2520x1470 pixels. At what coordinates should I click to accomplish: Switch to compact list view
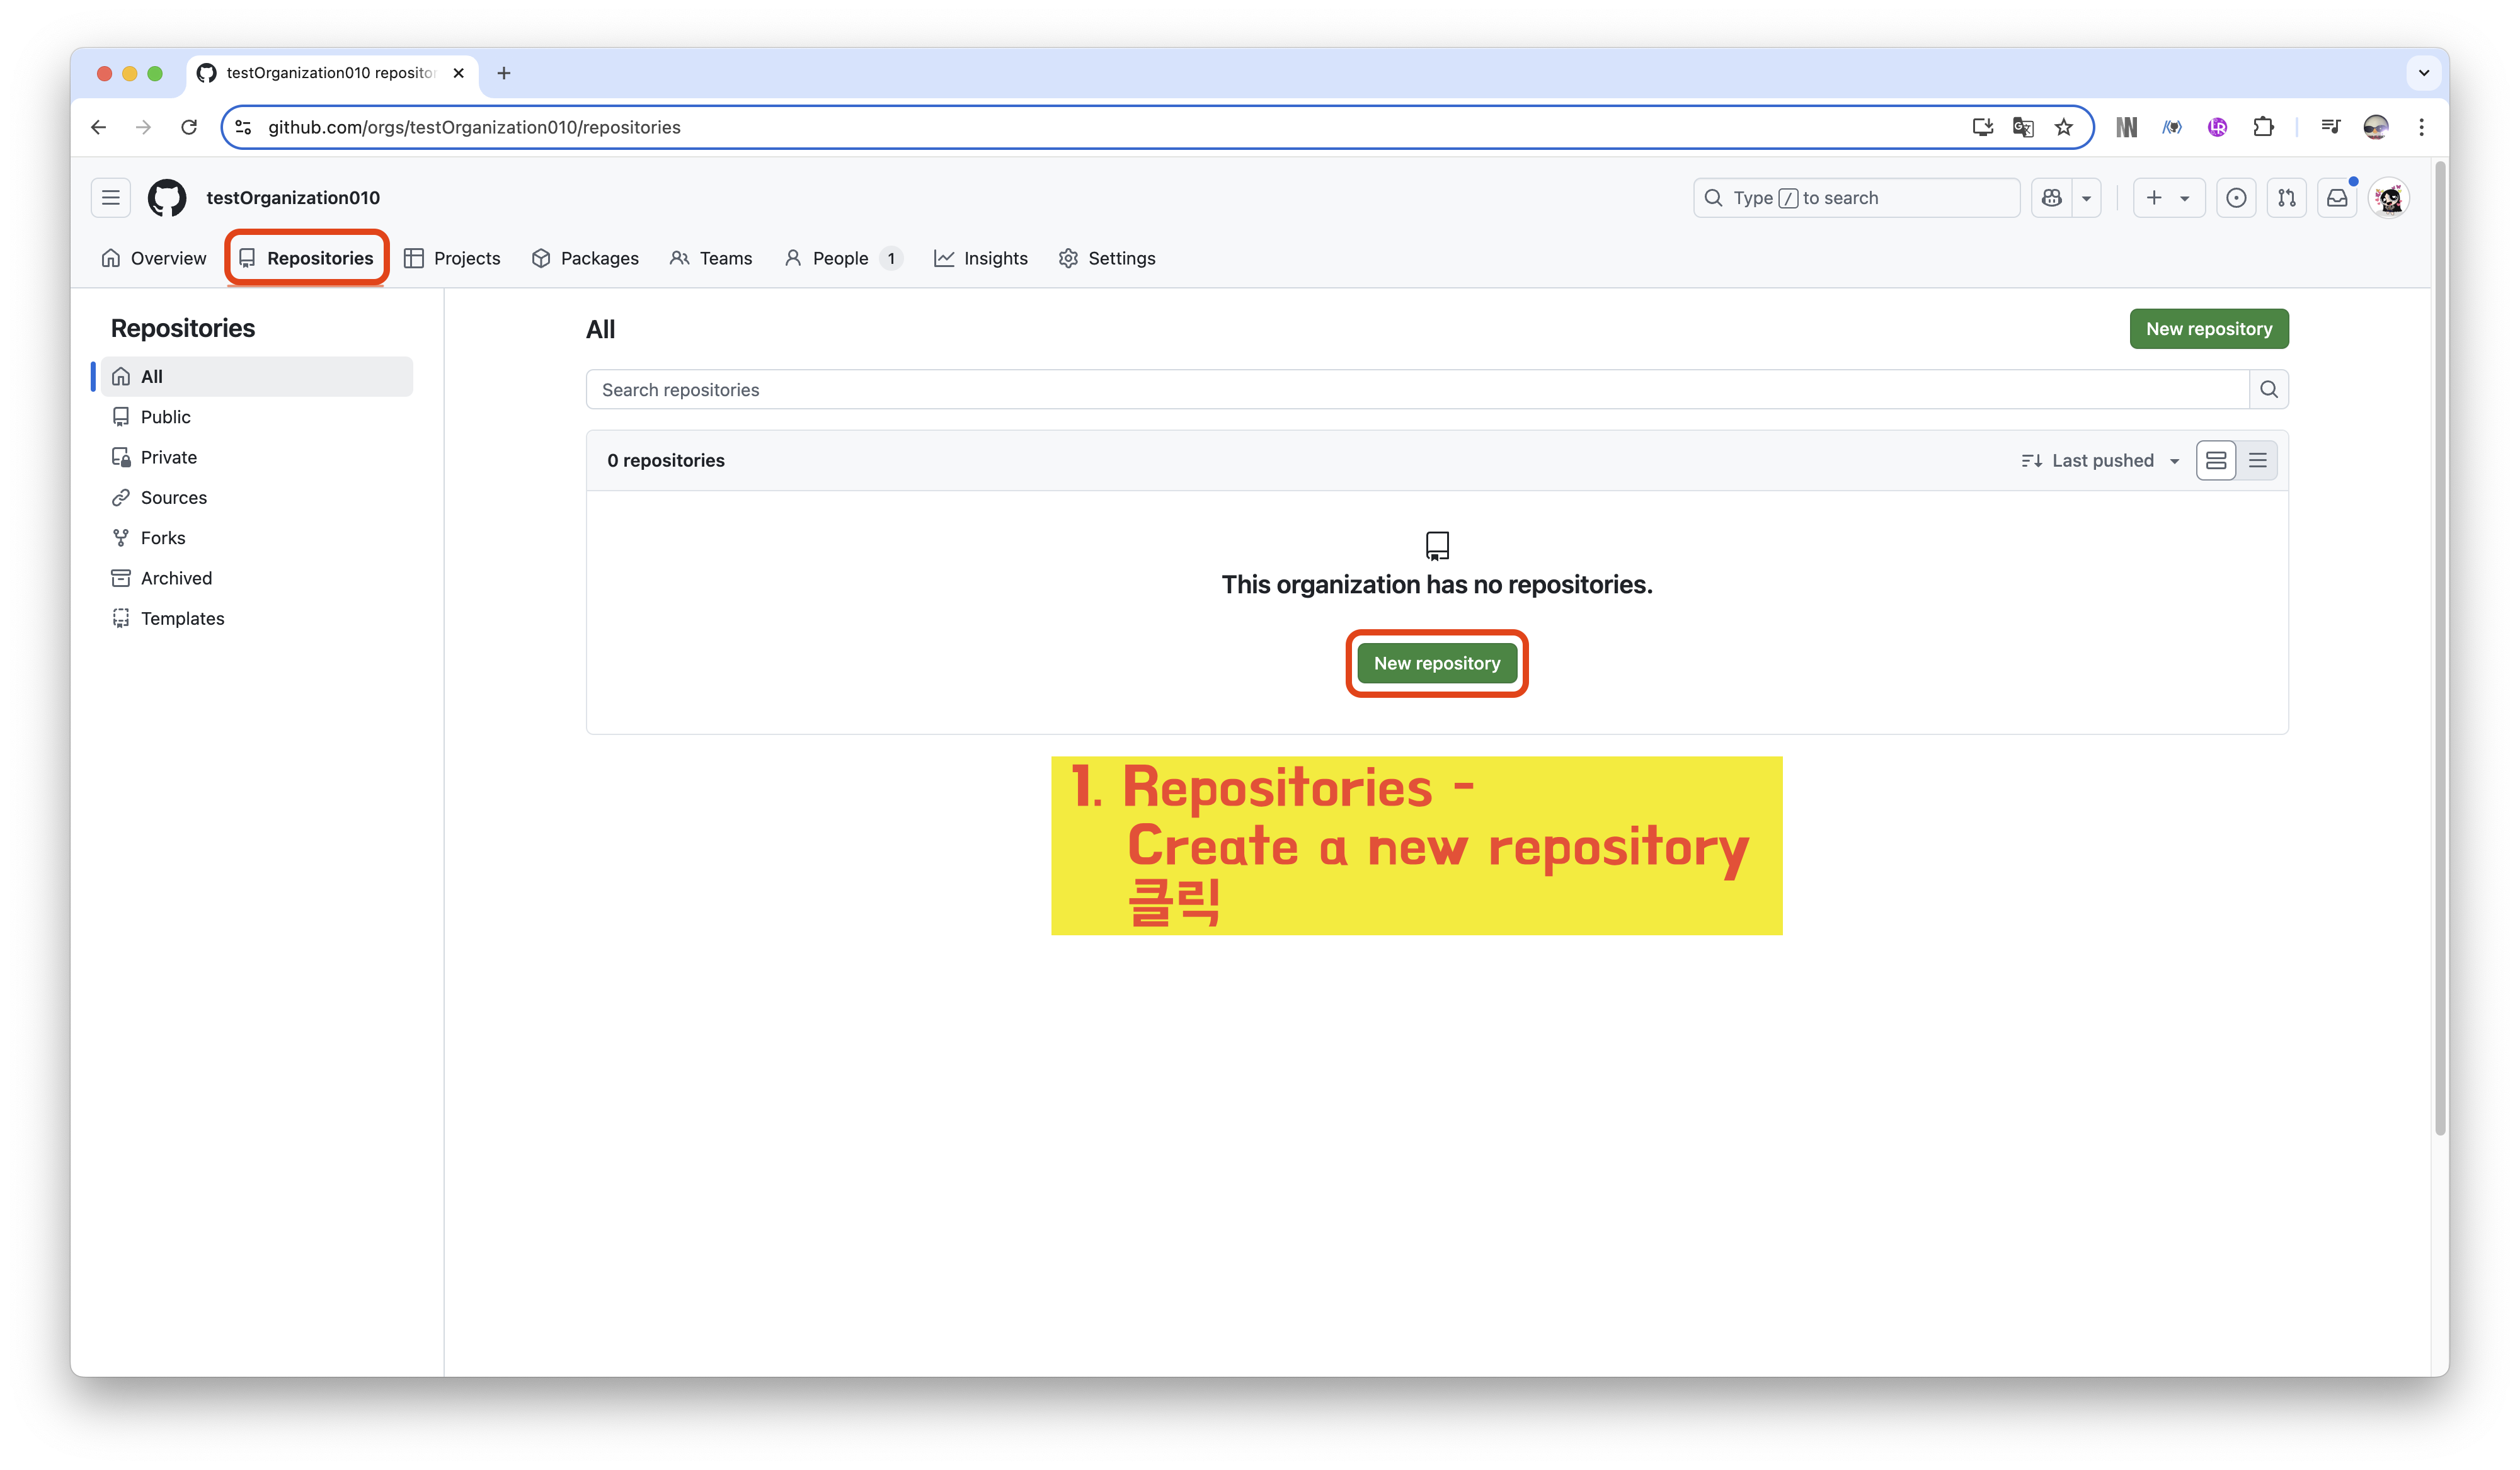[x=2258, y=461]
